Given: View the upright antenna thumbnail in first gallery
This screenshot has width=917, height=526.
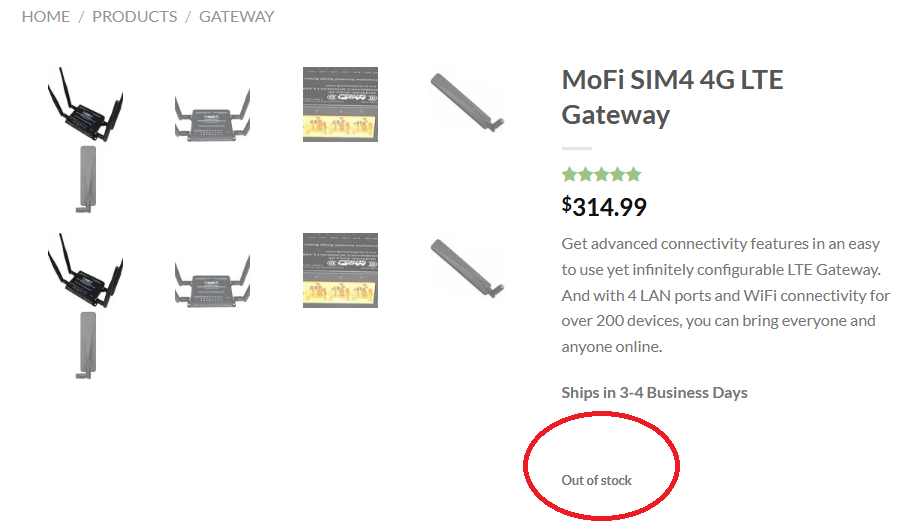Looking at the screenshot, I should coord(85,178).
